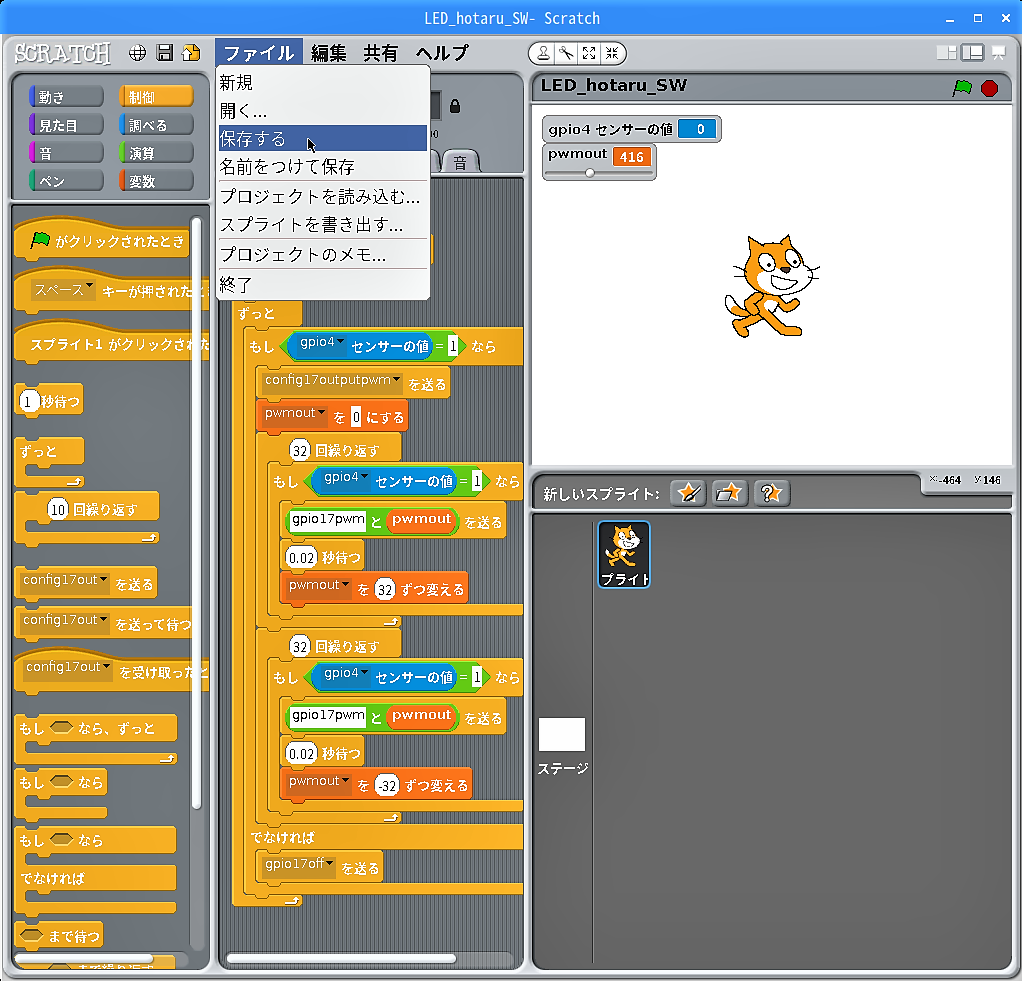Open config17out dropdown in を送って待つ block
Viewport: 1022px width, 981px height.
[65, 621]
